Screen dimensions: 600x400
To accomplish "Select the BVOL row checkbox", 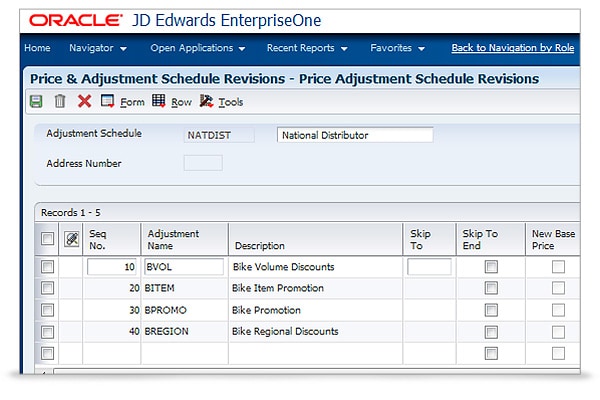I will pos(47,267).
